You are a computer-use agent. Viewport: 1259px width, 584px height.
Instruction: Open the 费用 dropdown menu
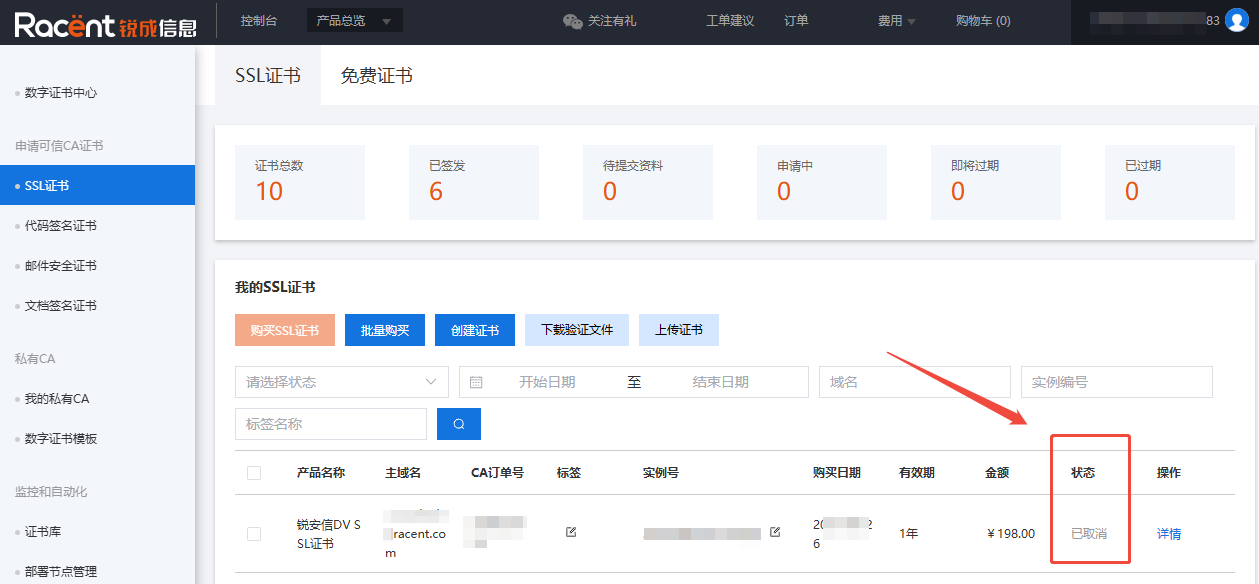(896, 21)
